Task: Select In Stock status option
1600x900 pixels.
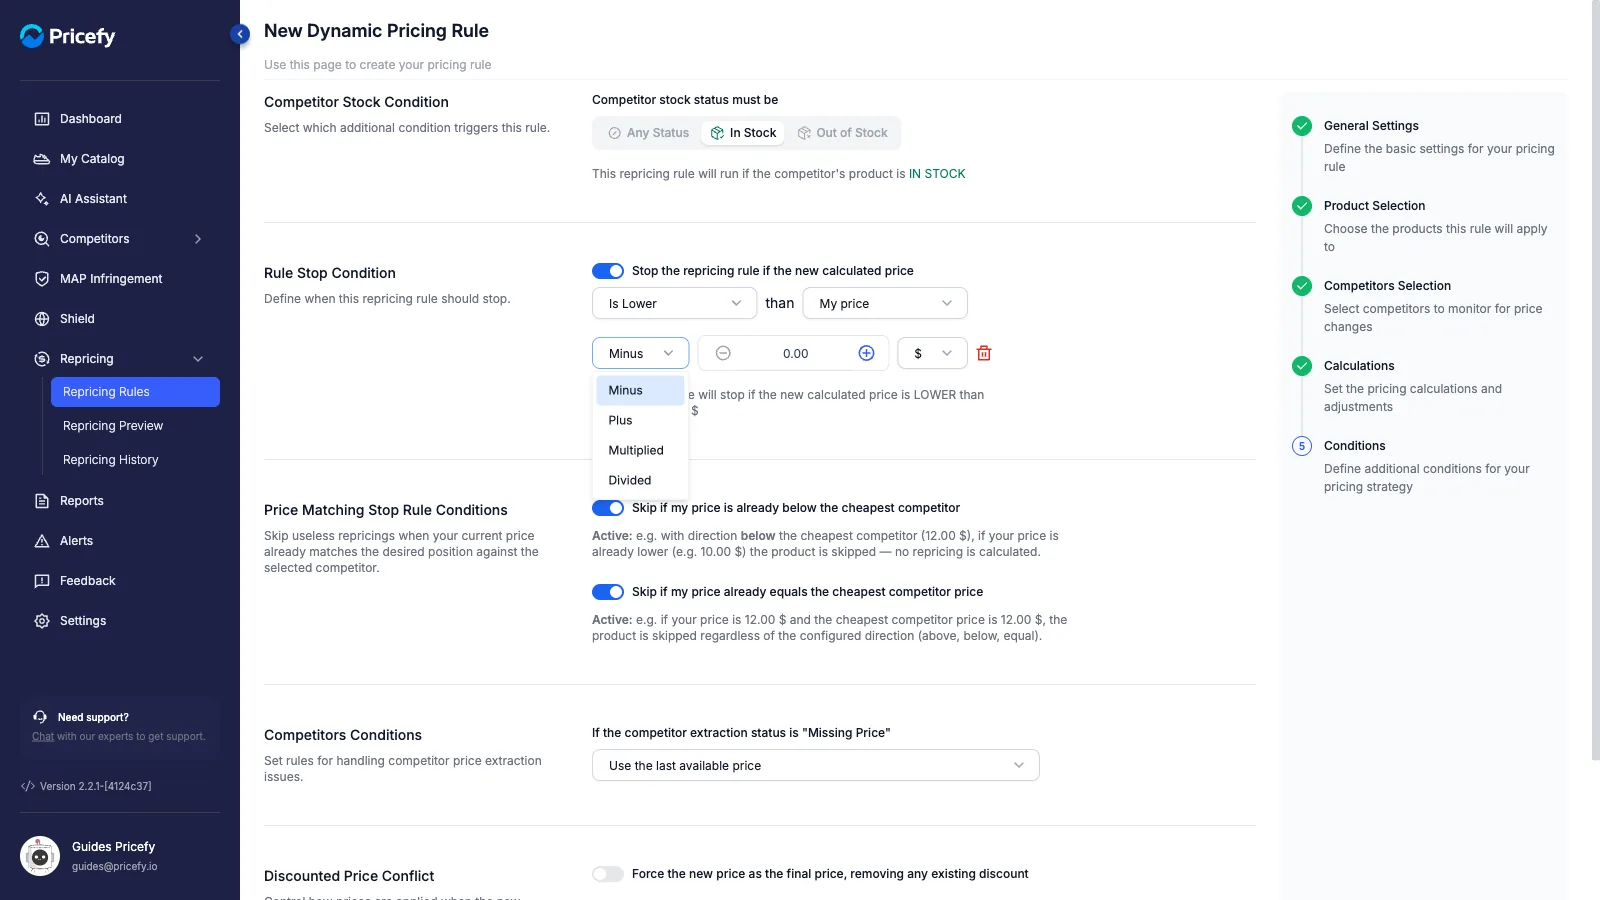Action: coord(743,133)
